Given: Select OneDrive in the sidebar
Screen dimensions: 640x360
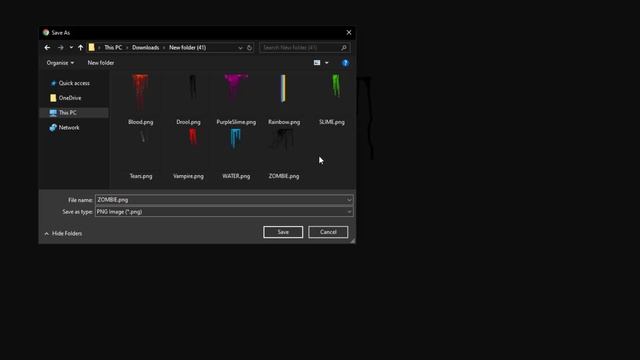Looking at the screenshot, I should [70, 98].
